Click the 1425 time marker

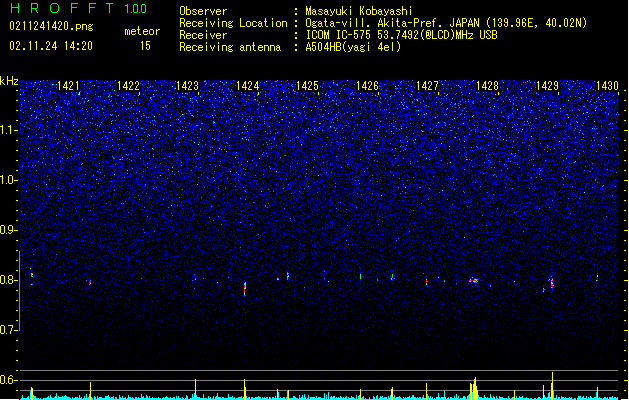tap(308, 86)
